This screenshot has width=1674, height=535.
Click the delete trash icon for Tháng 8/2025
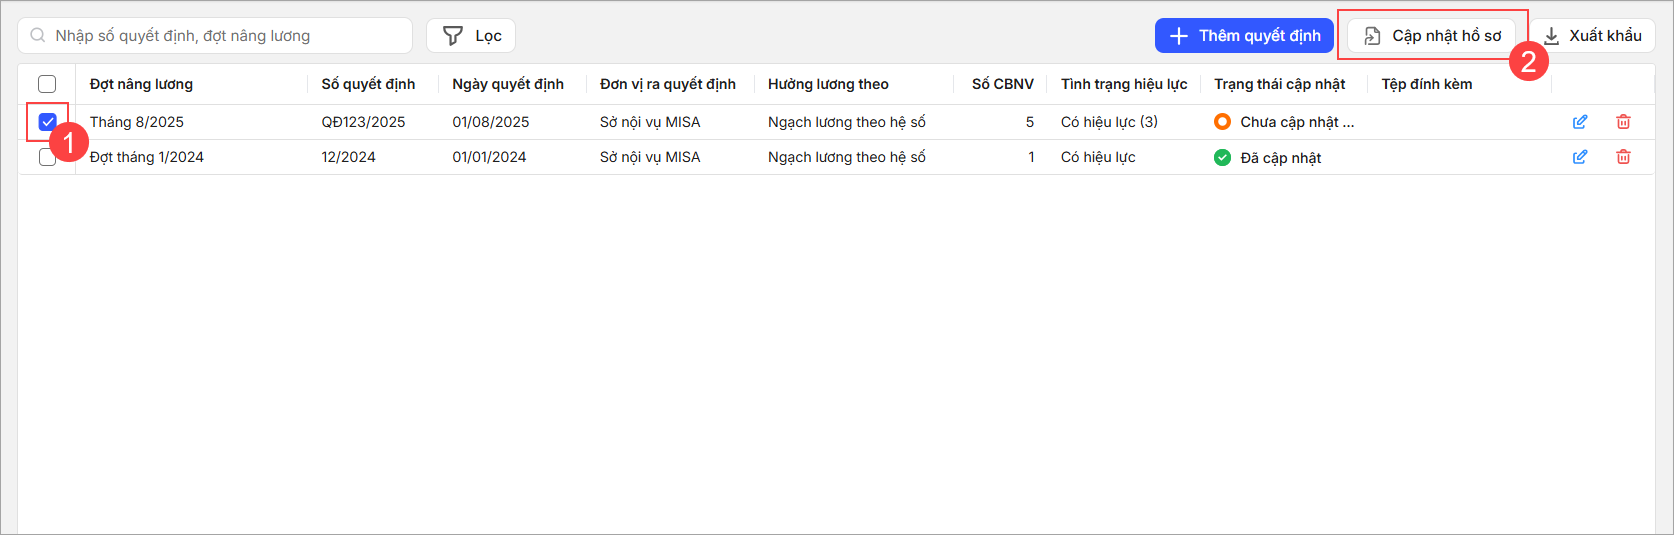click(1623, 122)
